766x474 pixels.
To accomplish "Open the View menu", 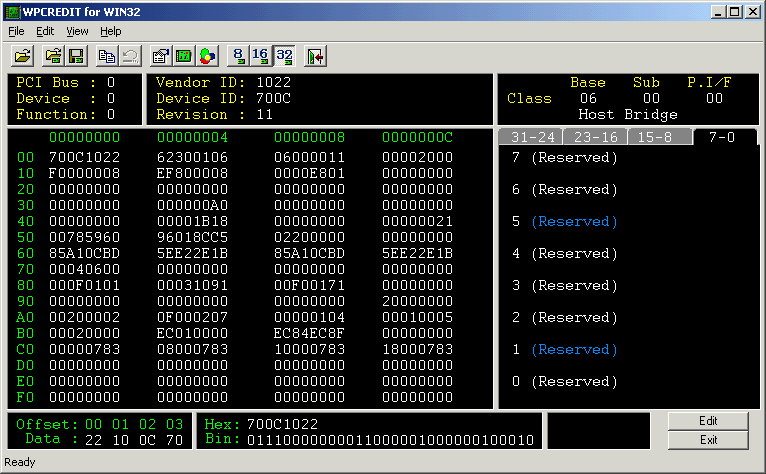I will (77, 31).
